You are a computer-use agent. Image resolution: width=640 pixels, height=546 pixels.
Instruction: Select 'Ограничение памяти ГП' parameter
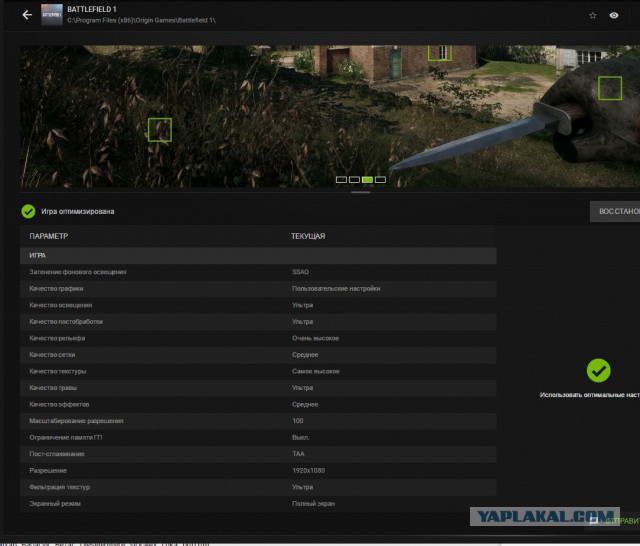pyautogui.click(x=66, y=437)
